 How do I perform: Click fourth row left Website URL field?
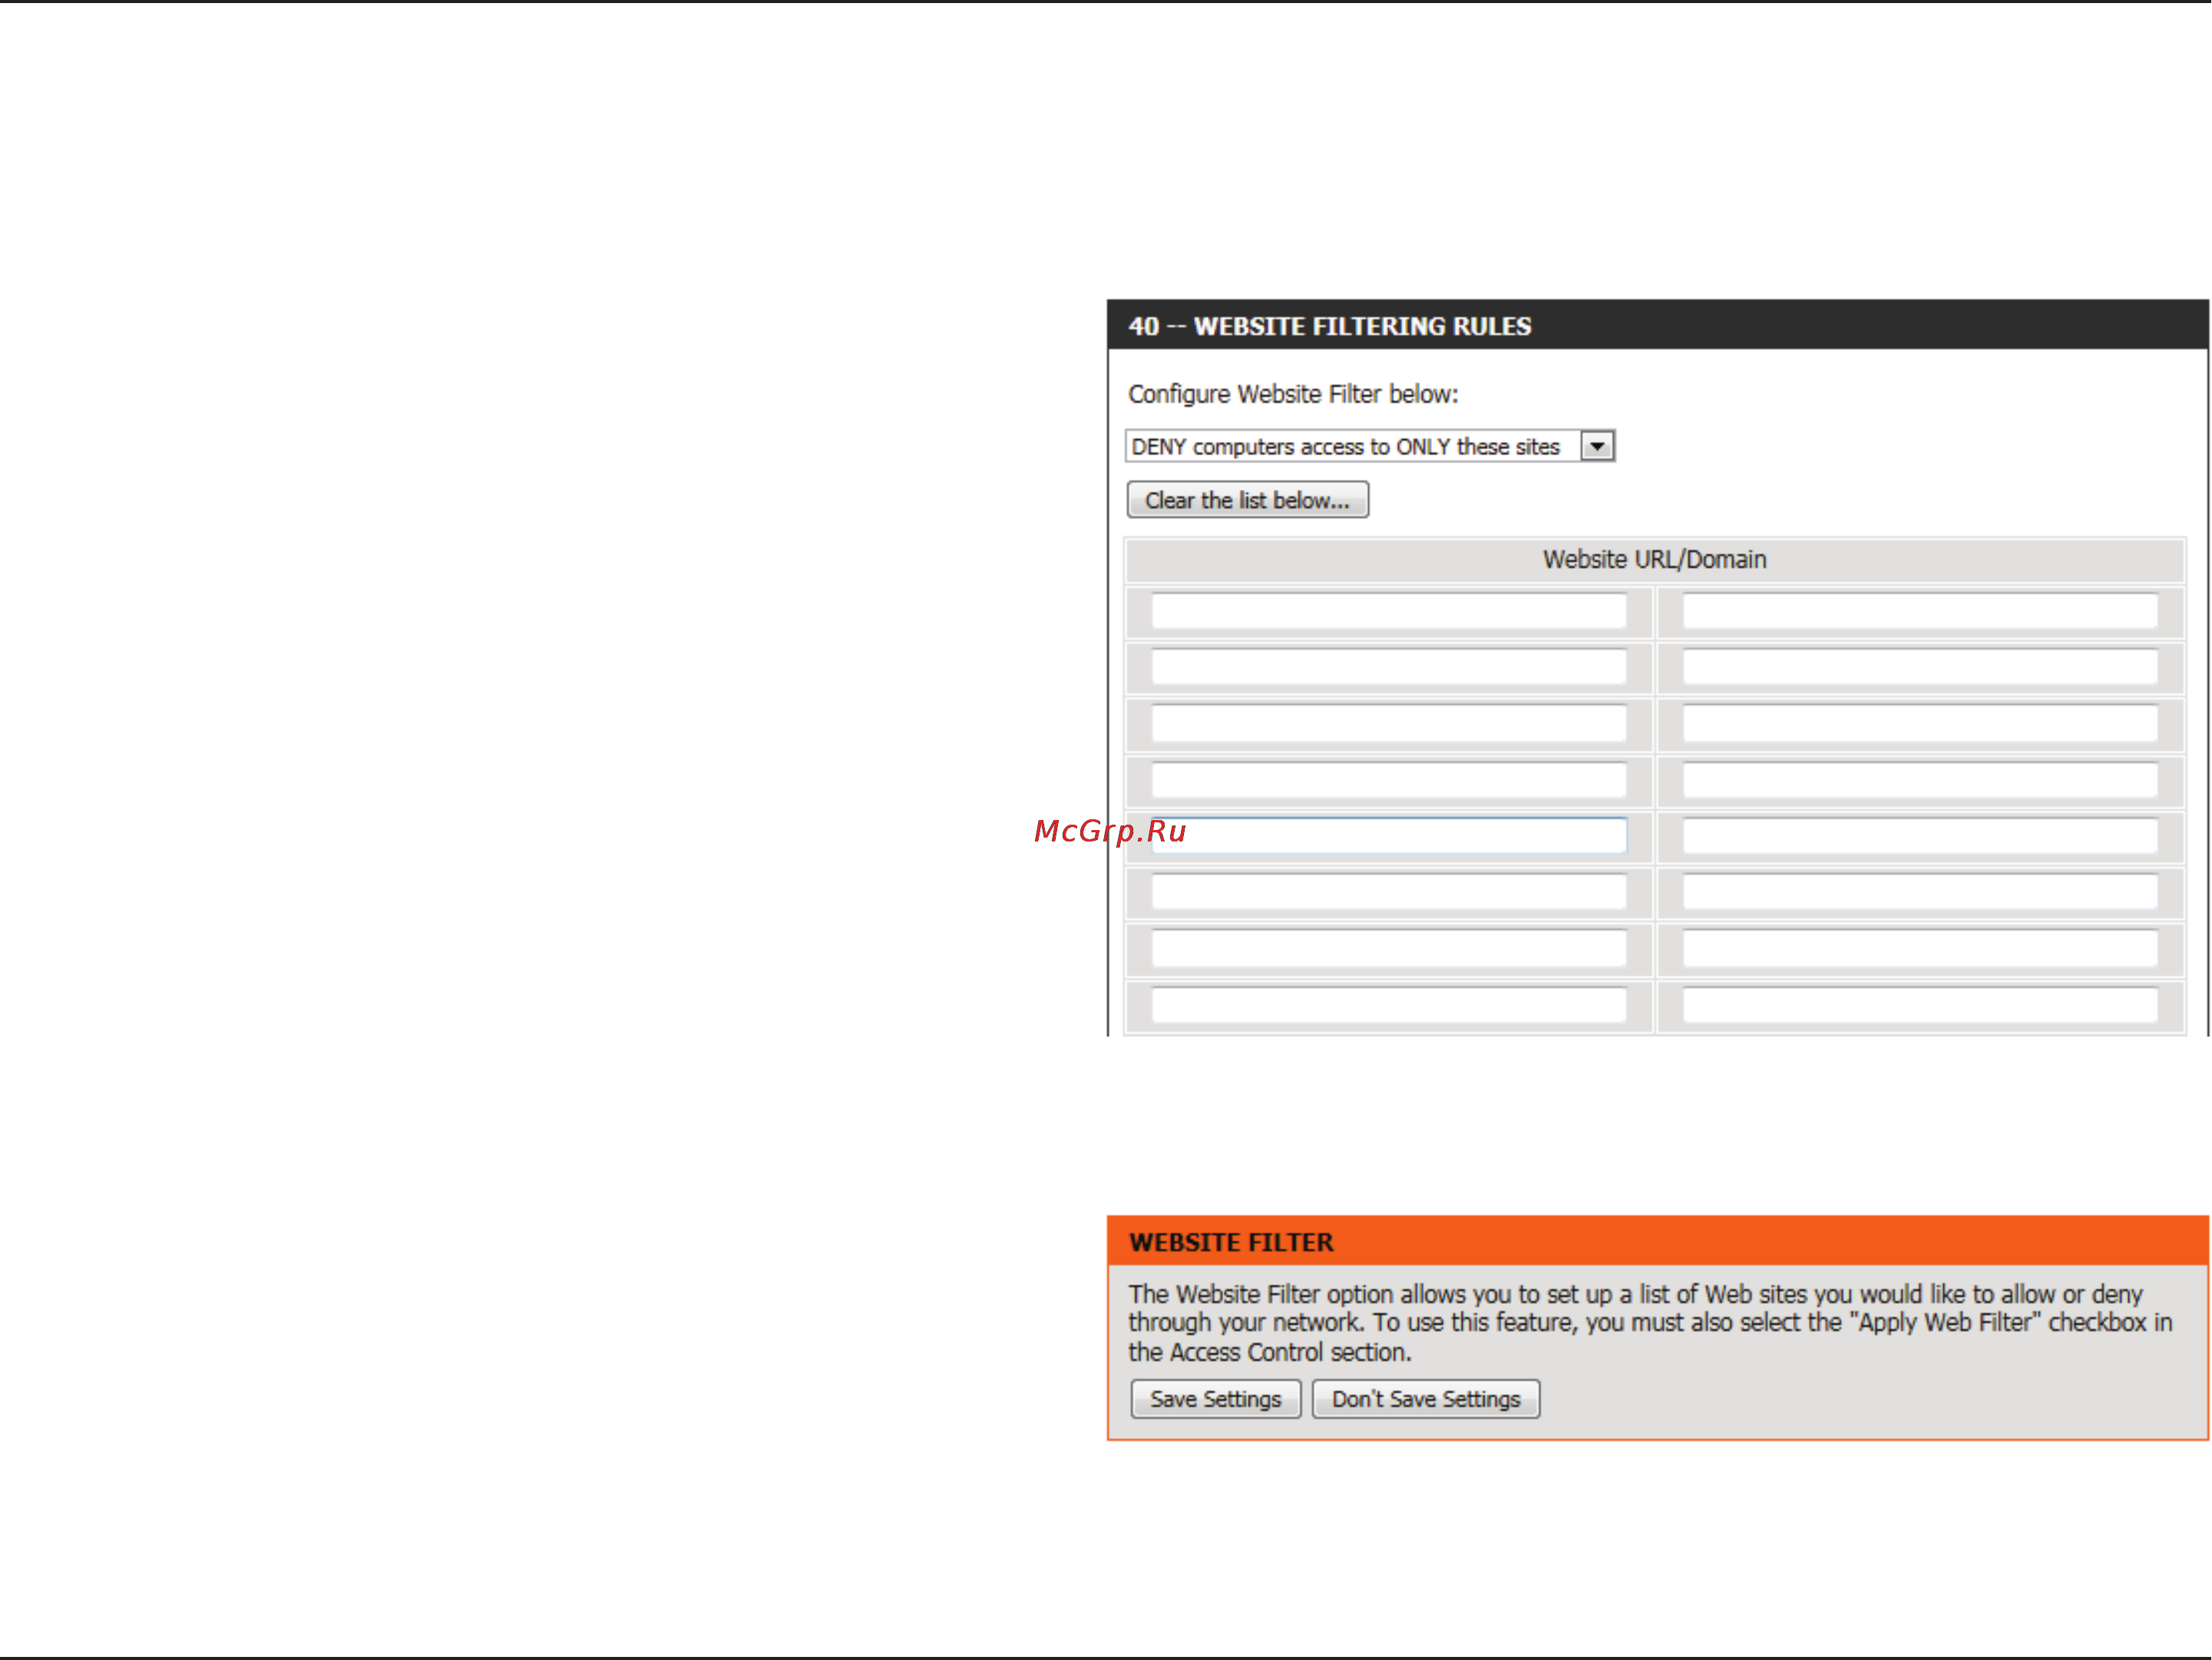coord(1388,780)
